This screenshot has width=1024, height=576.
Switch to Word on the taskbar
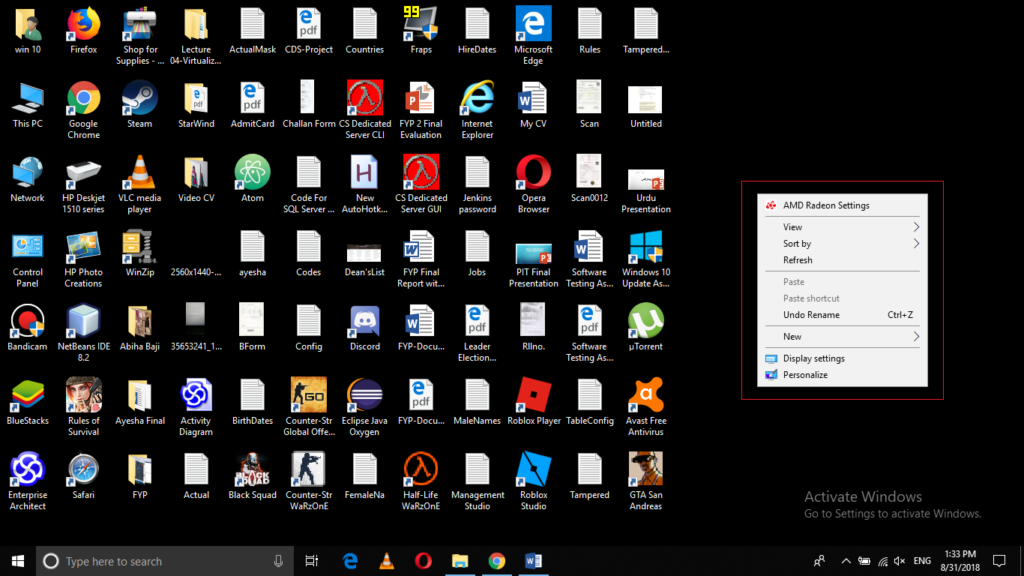(533, 561)
